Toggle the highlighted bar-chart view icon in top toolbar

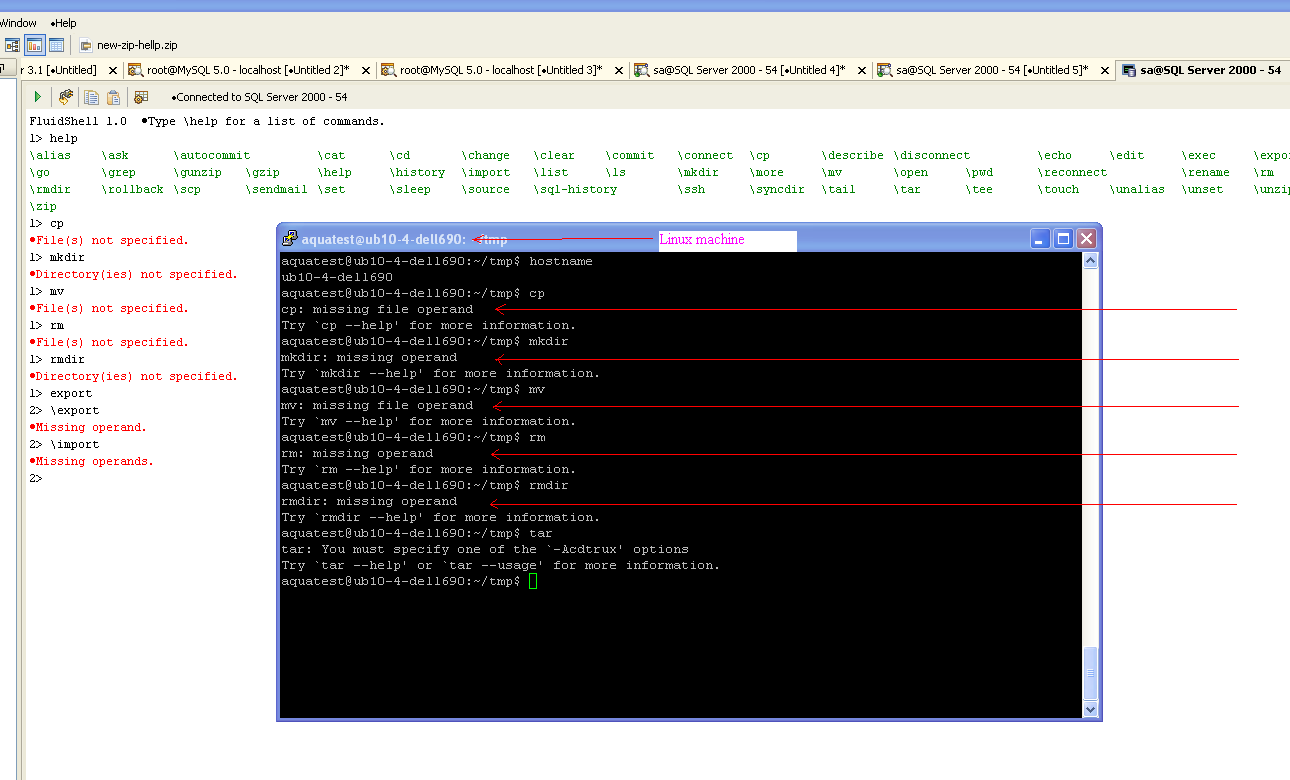pyautogui.click(x=35, y=45)
